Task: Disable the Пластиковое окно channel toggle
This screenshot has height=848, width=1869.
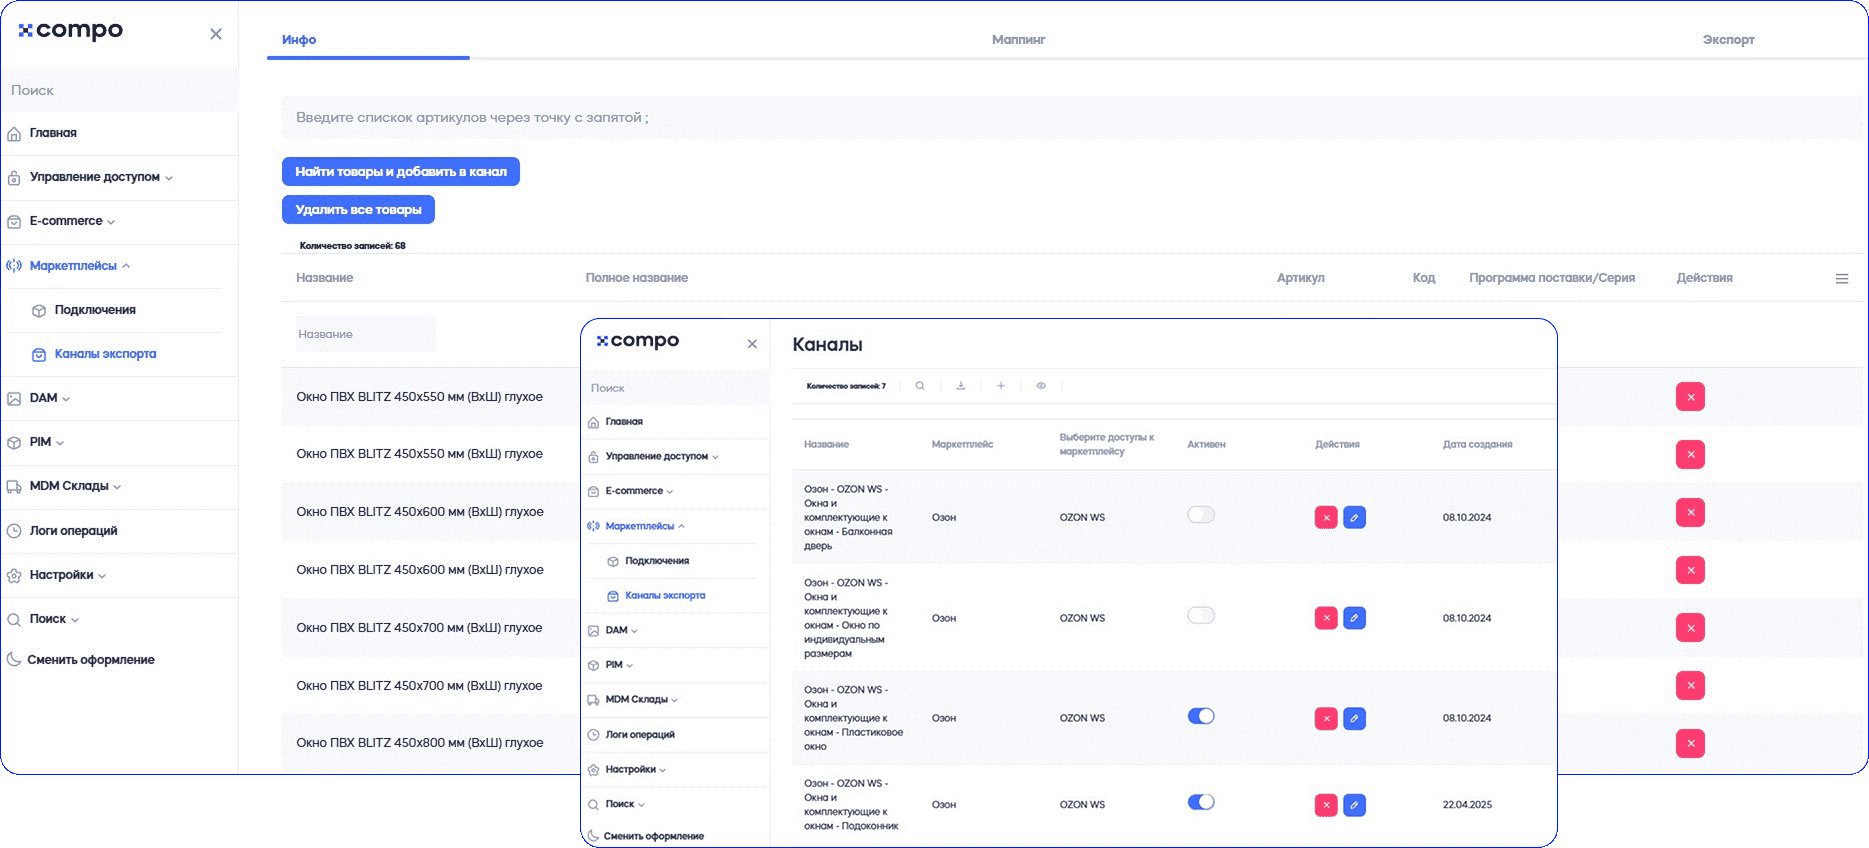Action: (1200, 716)
